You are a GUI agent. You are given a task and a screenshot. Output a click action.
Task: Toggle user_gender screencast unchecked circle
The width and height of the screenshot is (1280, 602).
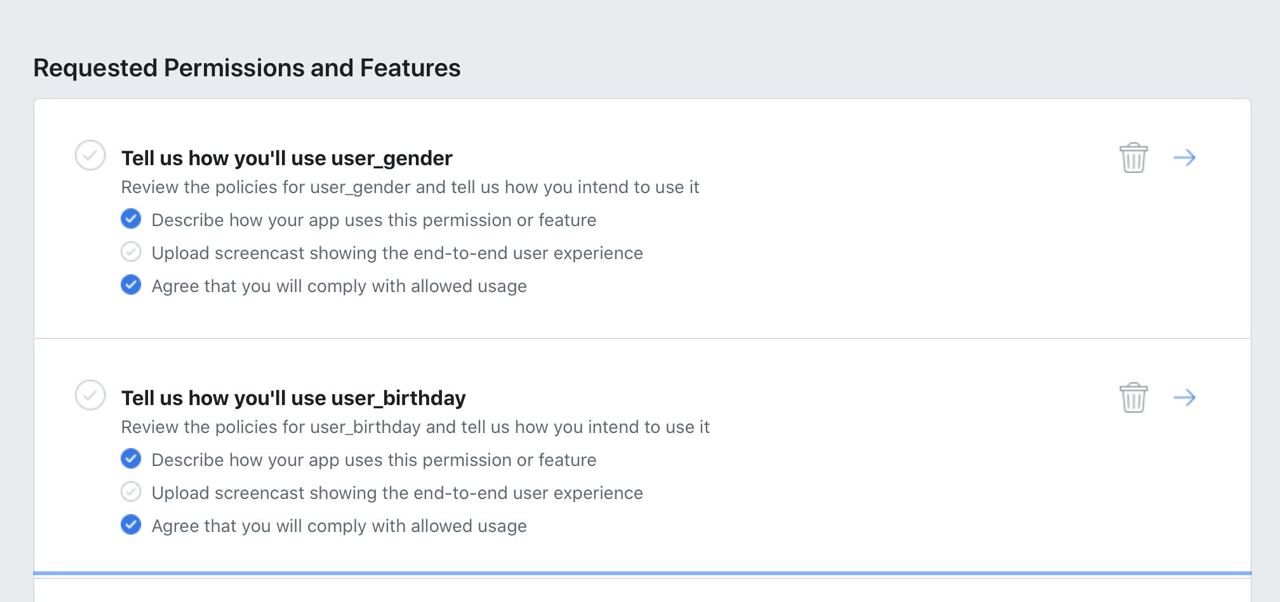pyautogui.click(x=131, y=252)
